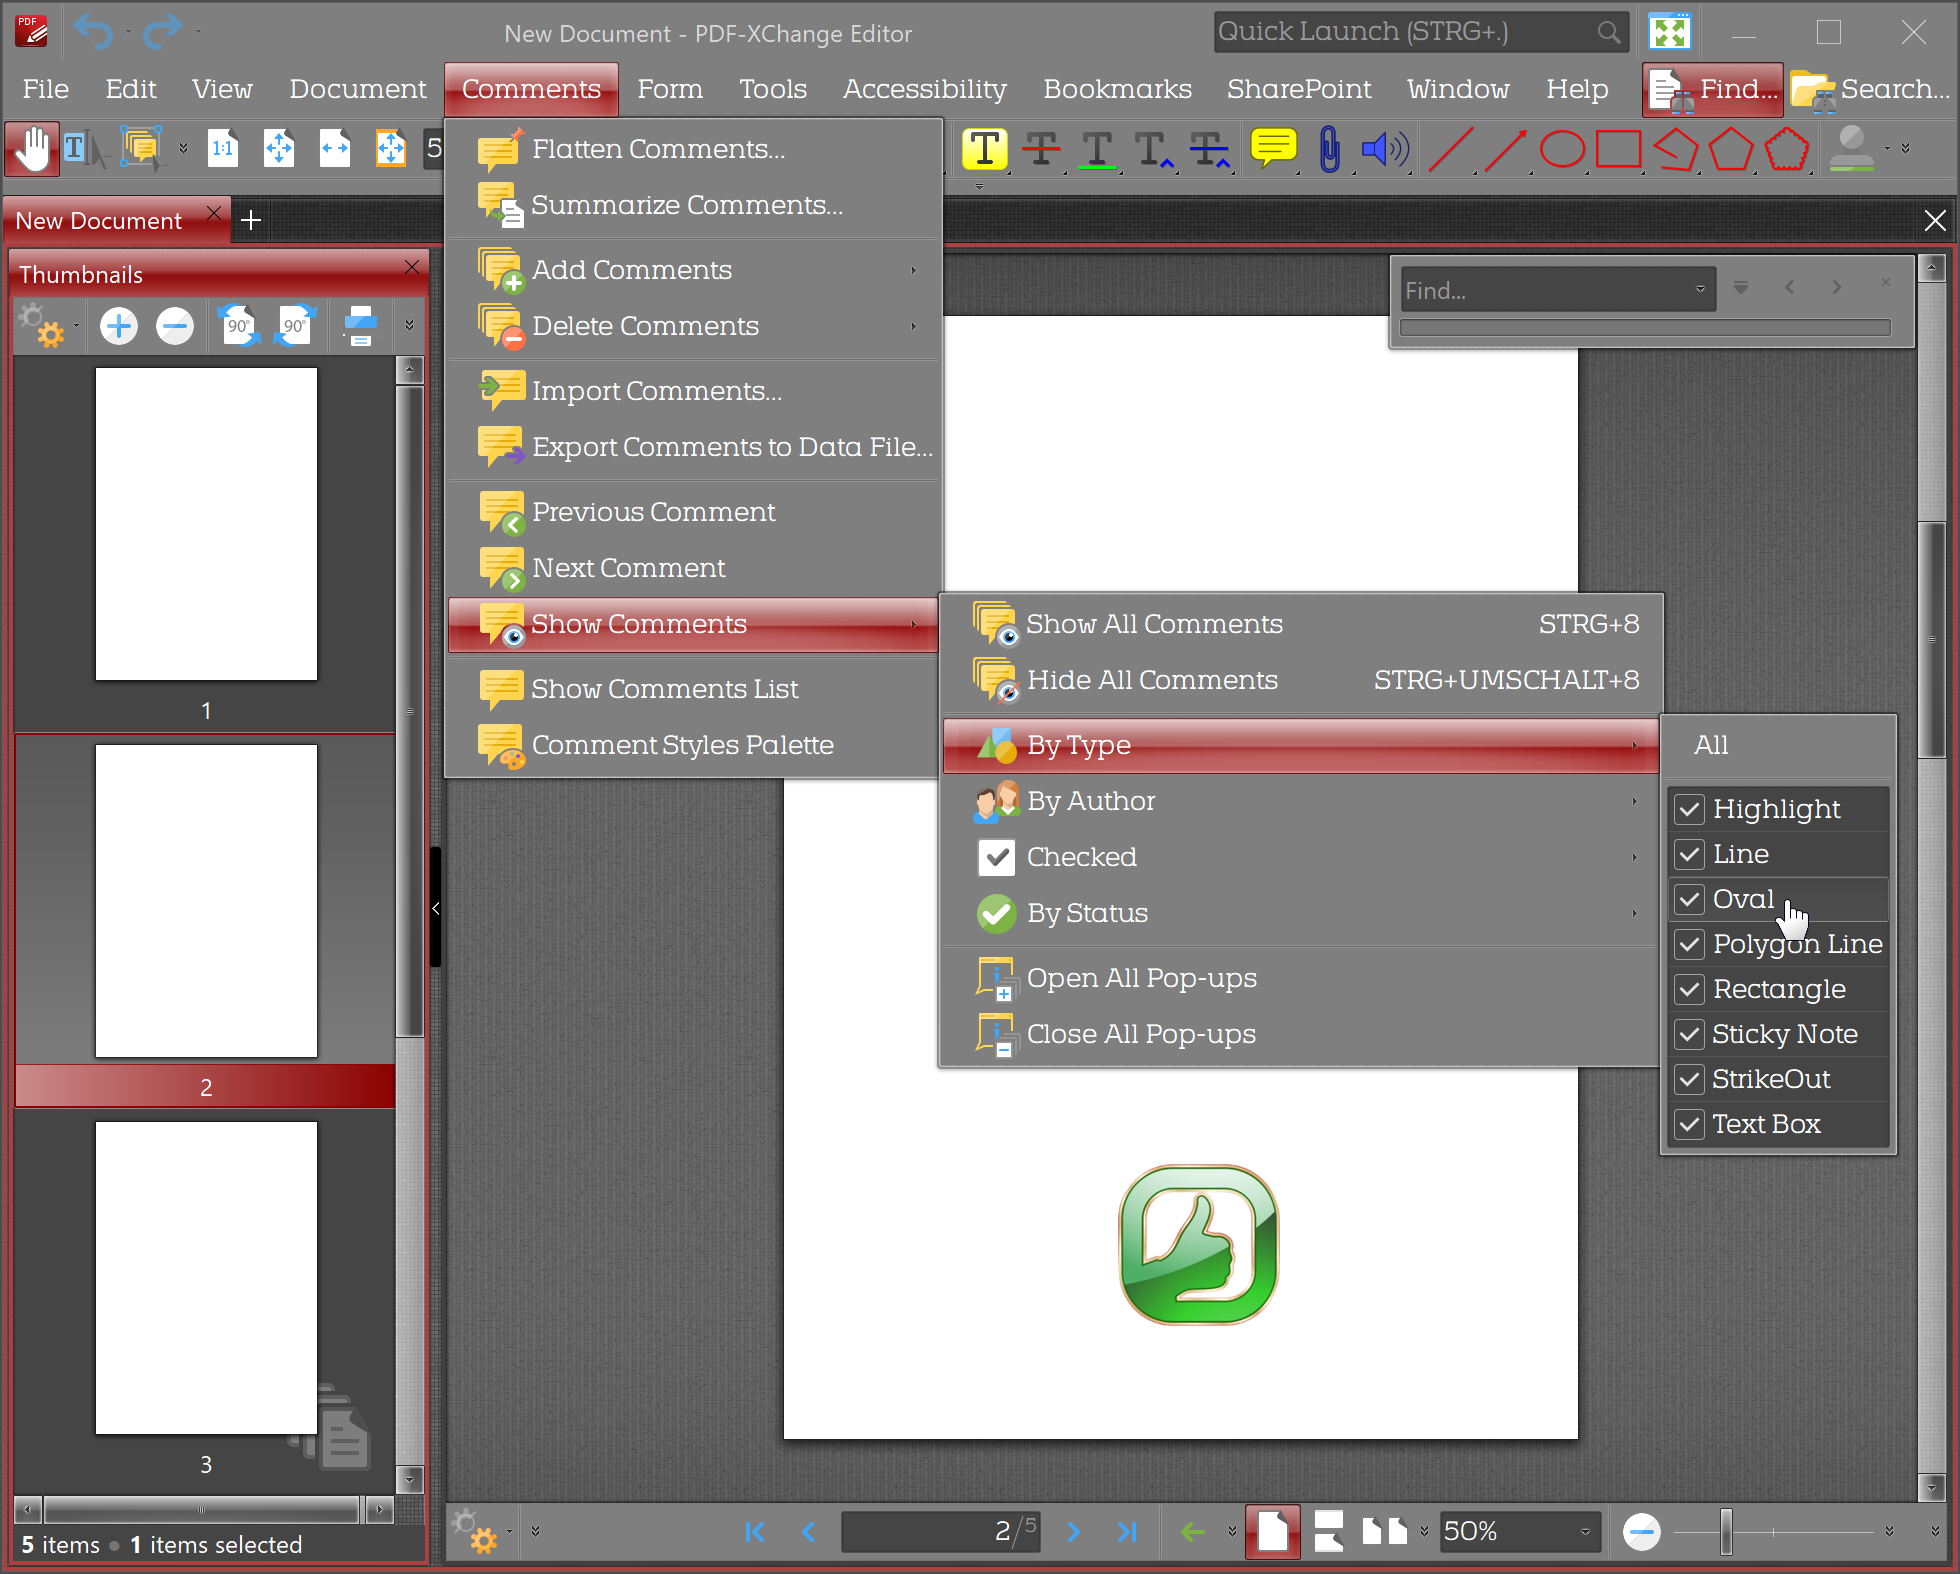The width and height of the screenshot is (1960, 1574).
Task: Click Open All Pop-ups
Action: point(1142,977)
